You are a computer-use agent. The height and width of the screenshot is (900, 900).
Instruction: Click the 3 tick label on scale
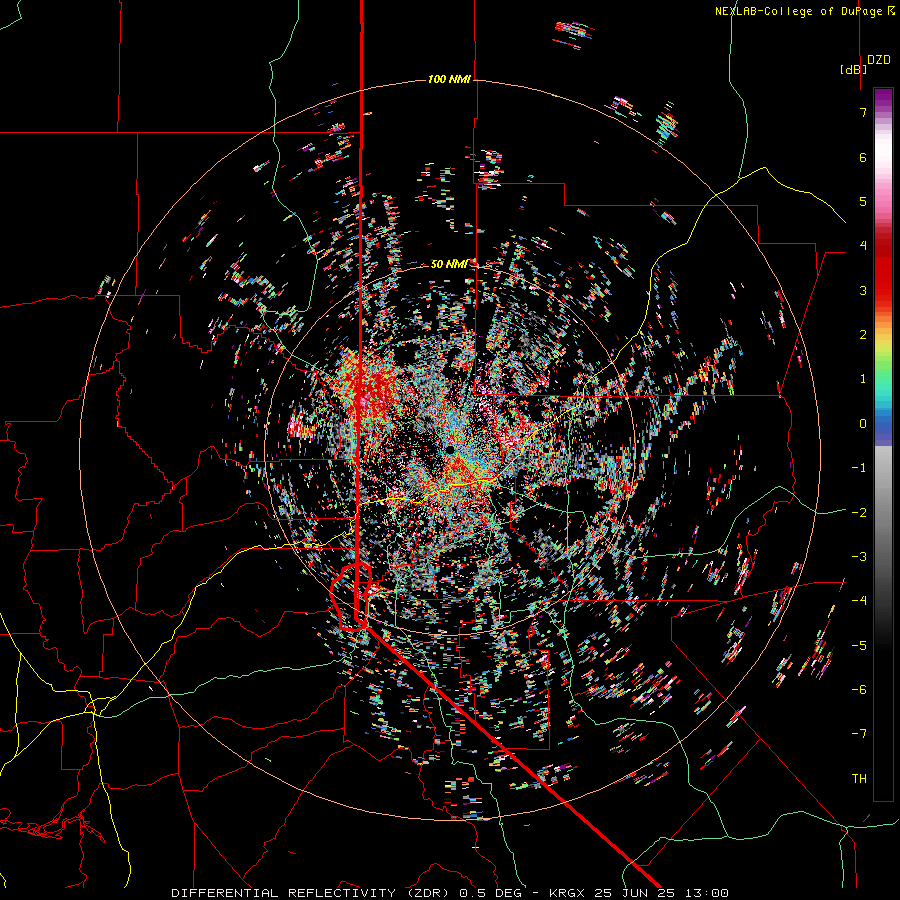point(863,290)
